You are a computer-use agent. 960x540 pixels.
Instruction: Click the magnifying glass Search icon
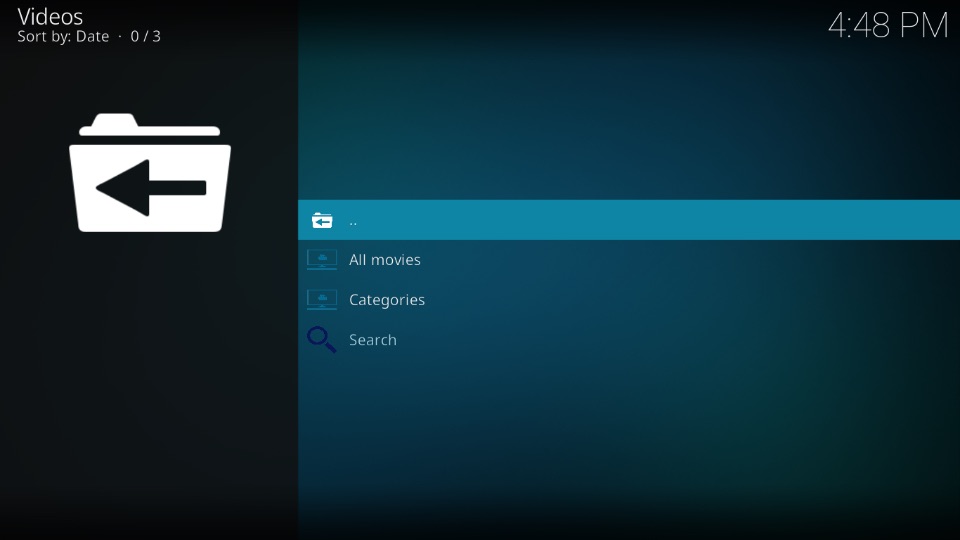(x=321, y=340)
